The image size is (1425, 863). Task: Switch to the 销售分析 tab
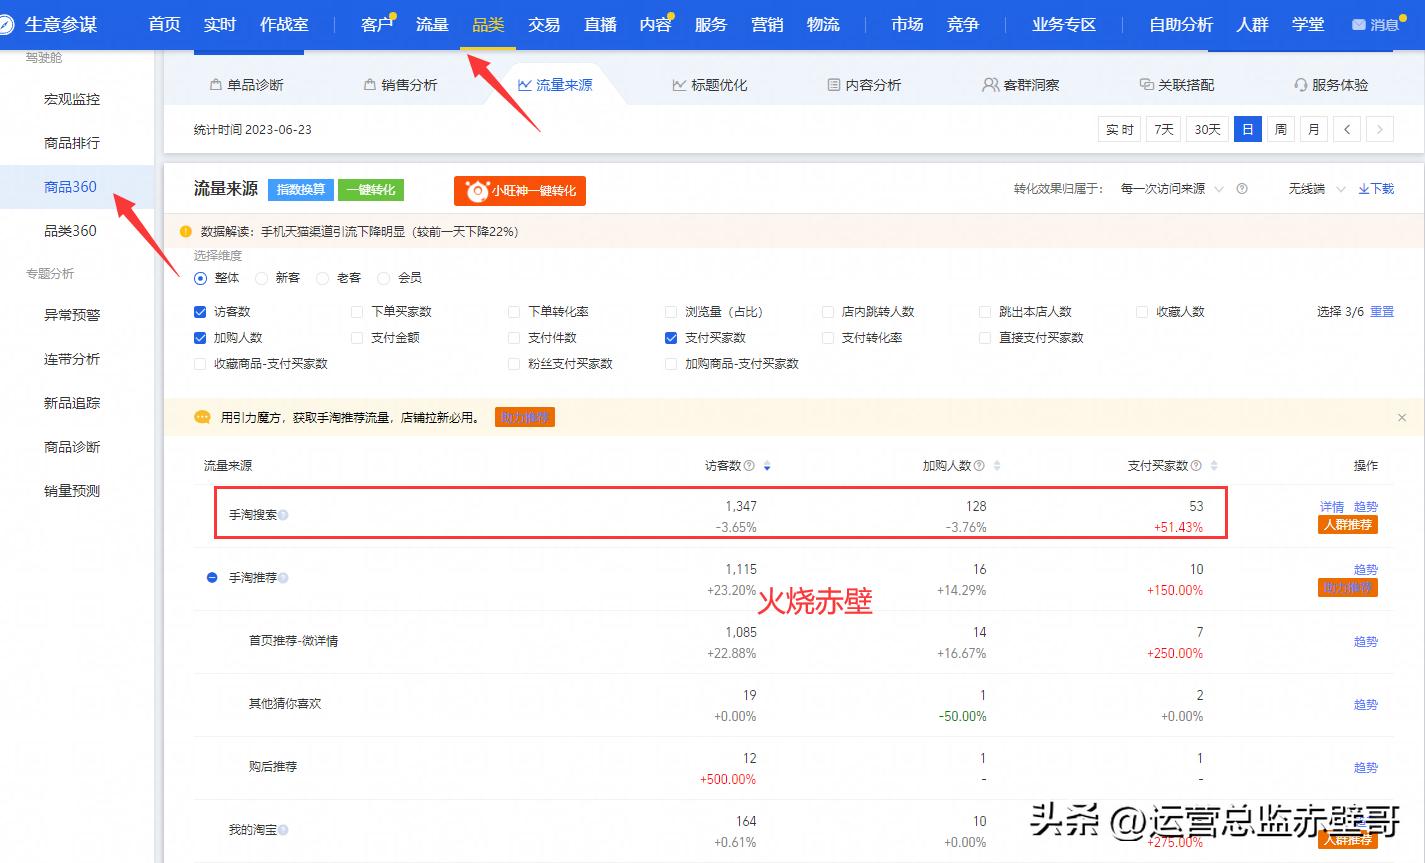click(x=400, y=85)
